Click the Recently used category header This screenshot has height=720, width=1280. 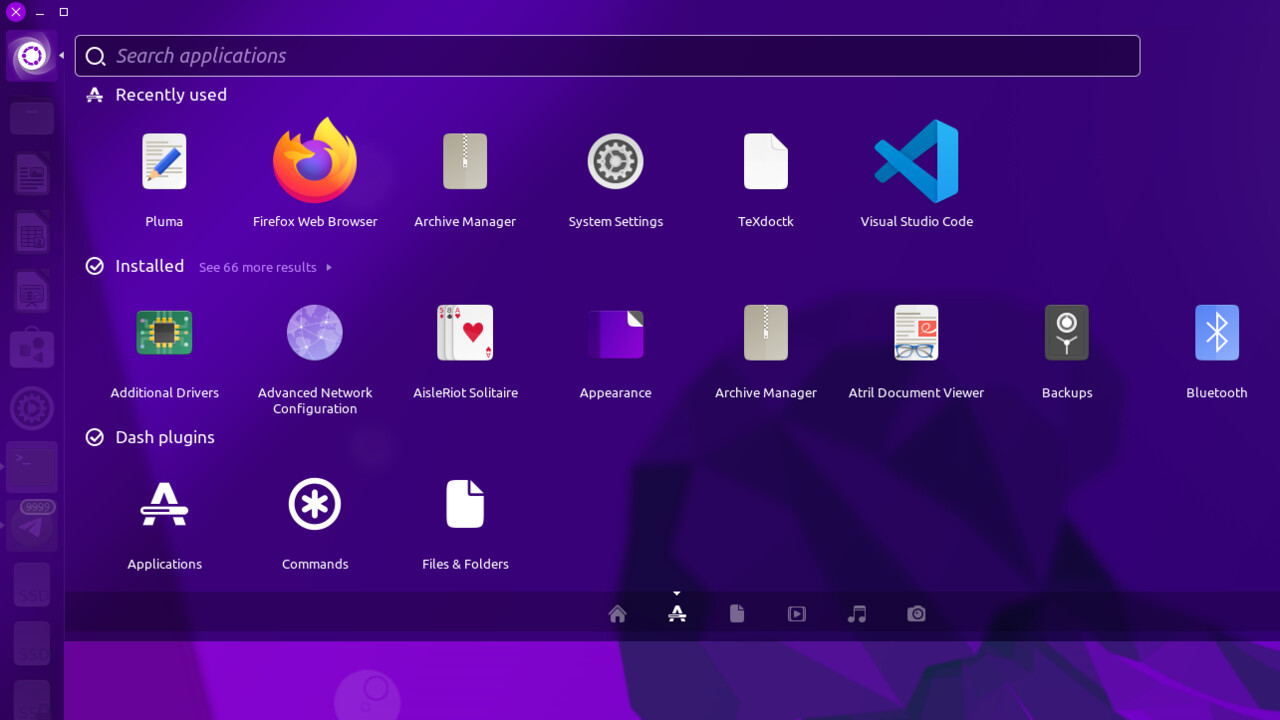(157, 95)
